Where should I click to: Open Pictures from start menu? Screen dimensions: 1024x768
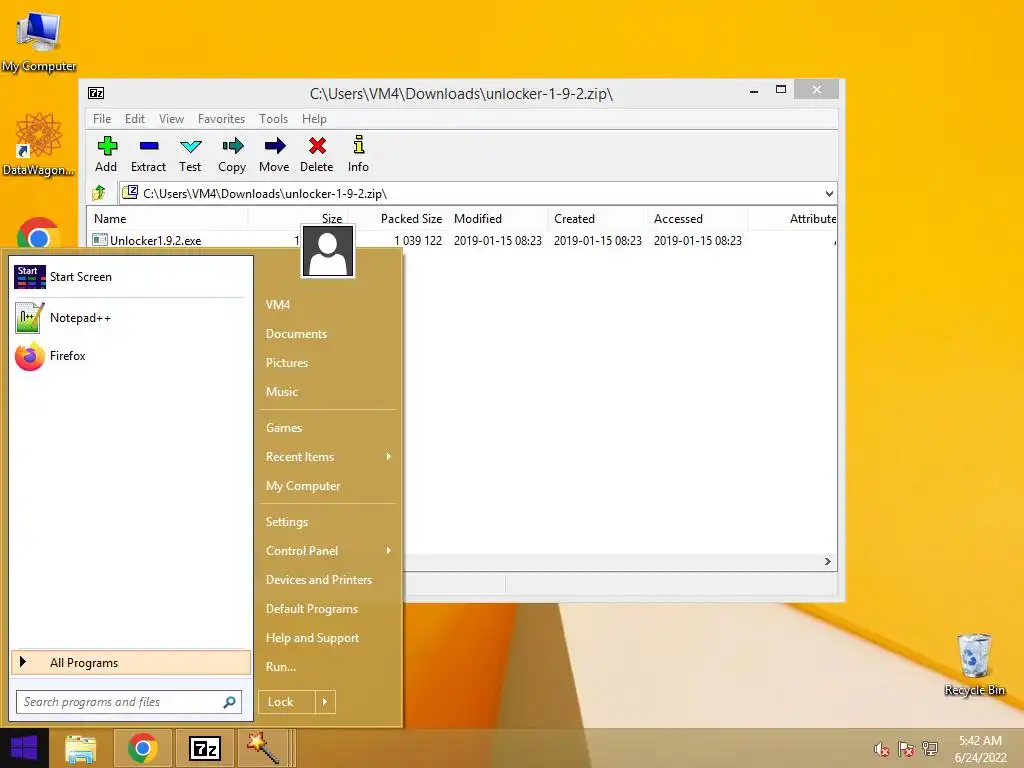point(287,363)
